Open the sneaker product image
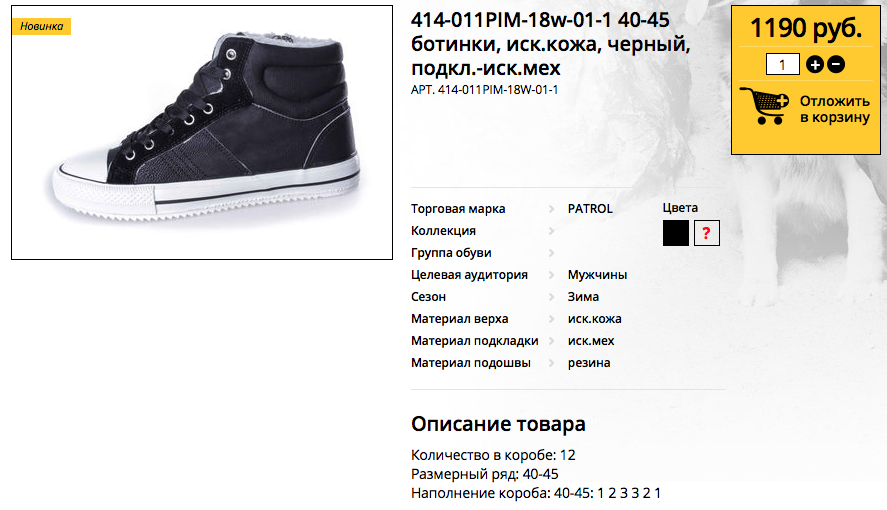This screenshot has width=887, height=510. (202, 133)
